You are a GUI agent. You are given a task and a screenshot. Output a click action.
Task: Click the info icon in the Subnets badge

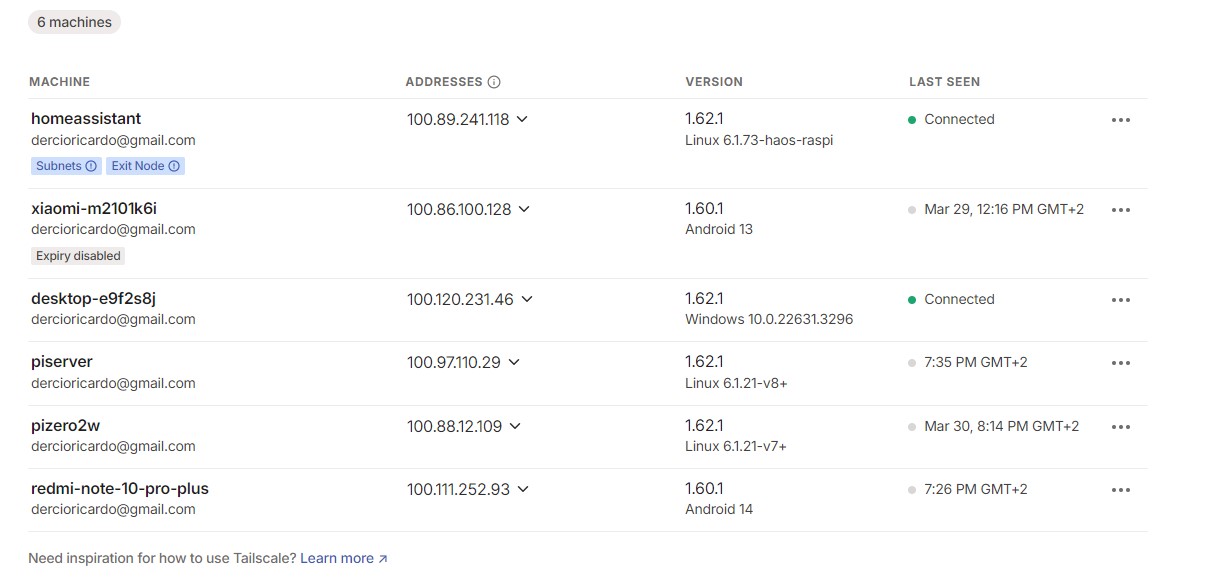click(92, 166)
